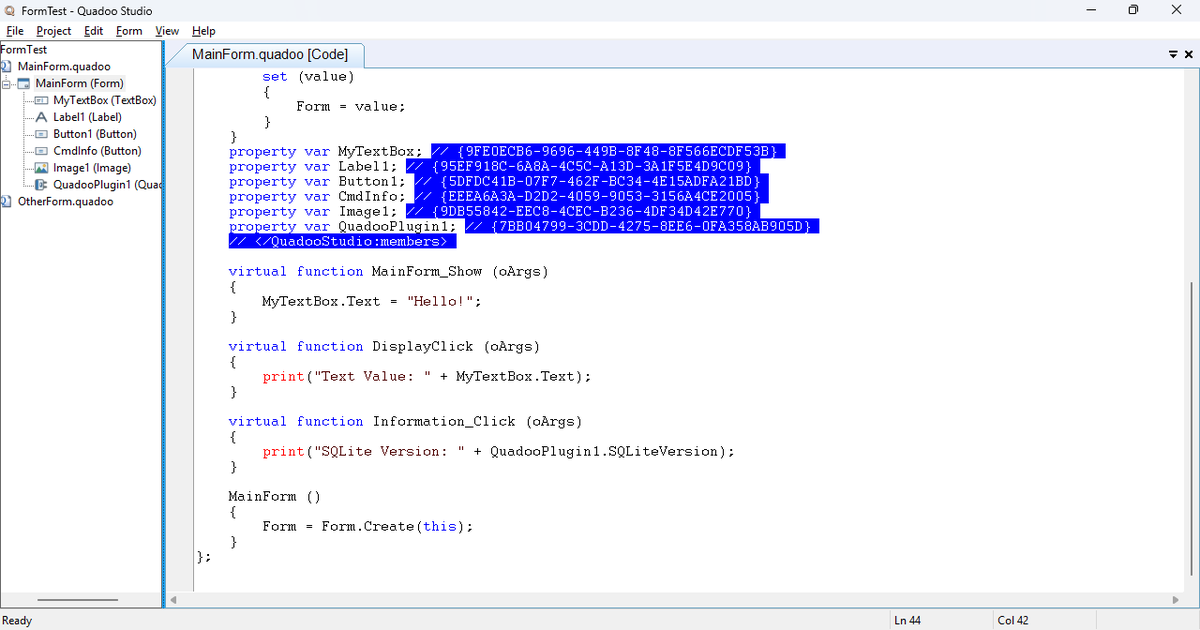Select MainForm.quadoo in the project tree
This screenshot has width=1200, height=630.
[x=64, y=66]
